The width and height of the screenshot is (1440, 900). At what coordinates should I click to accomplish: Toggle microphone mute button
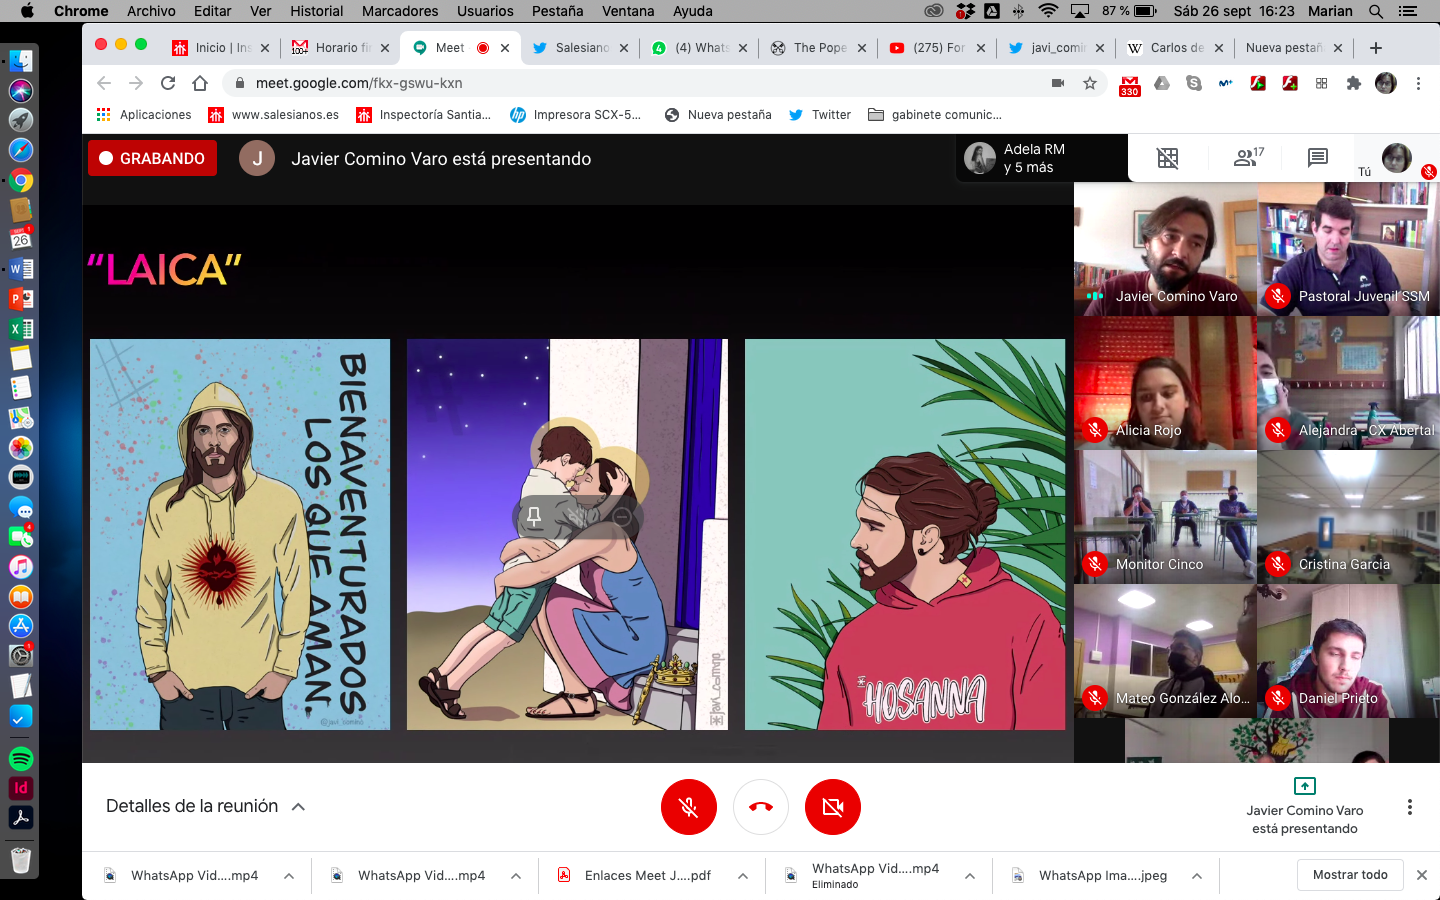pyautogui.click(x=688, y=807)
